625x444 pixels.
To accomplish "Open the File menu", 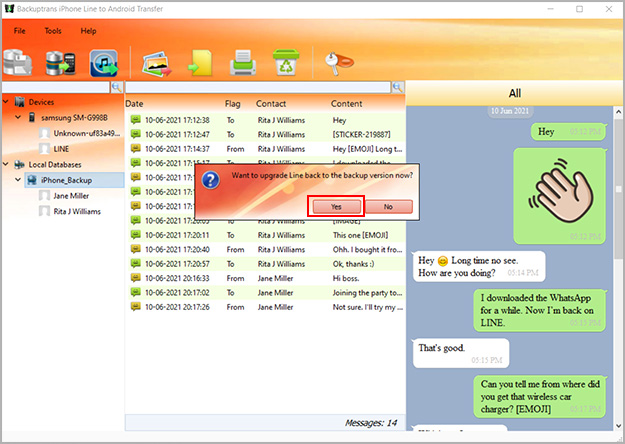I will point(20,32).
